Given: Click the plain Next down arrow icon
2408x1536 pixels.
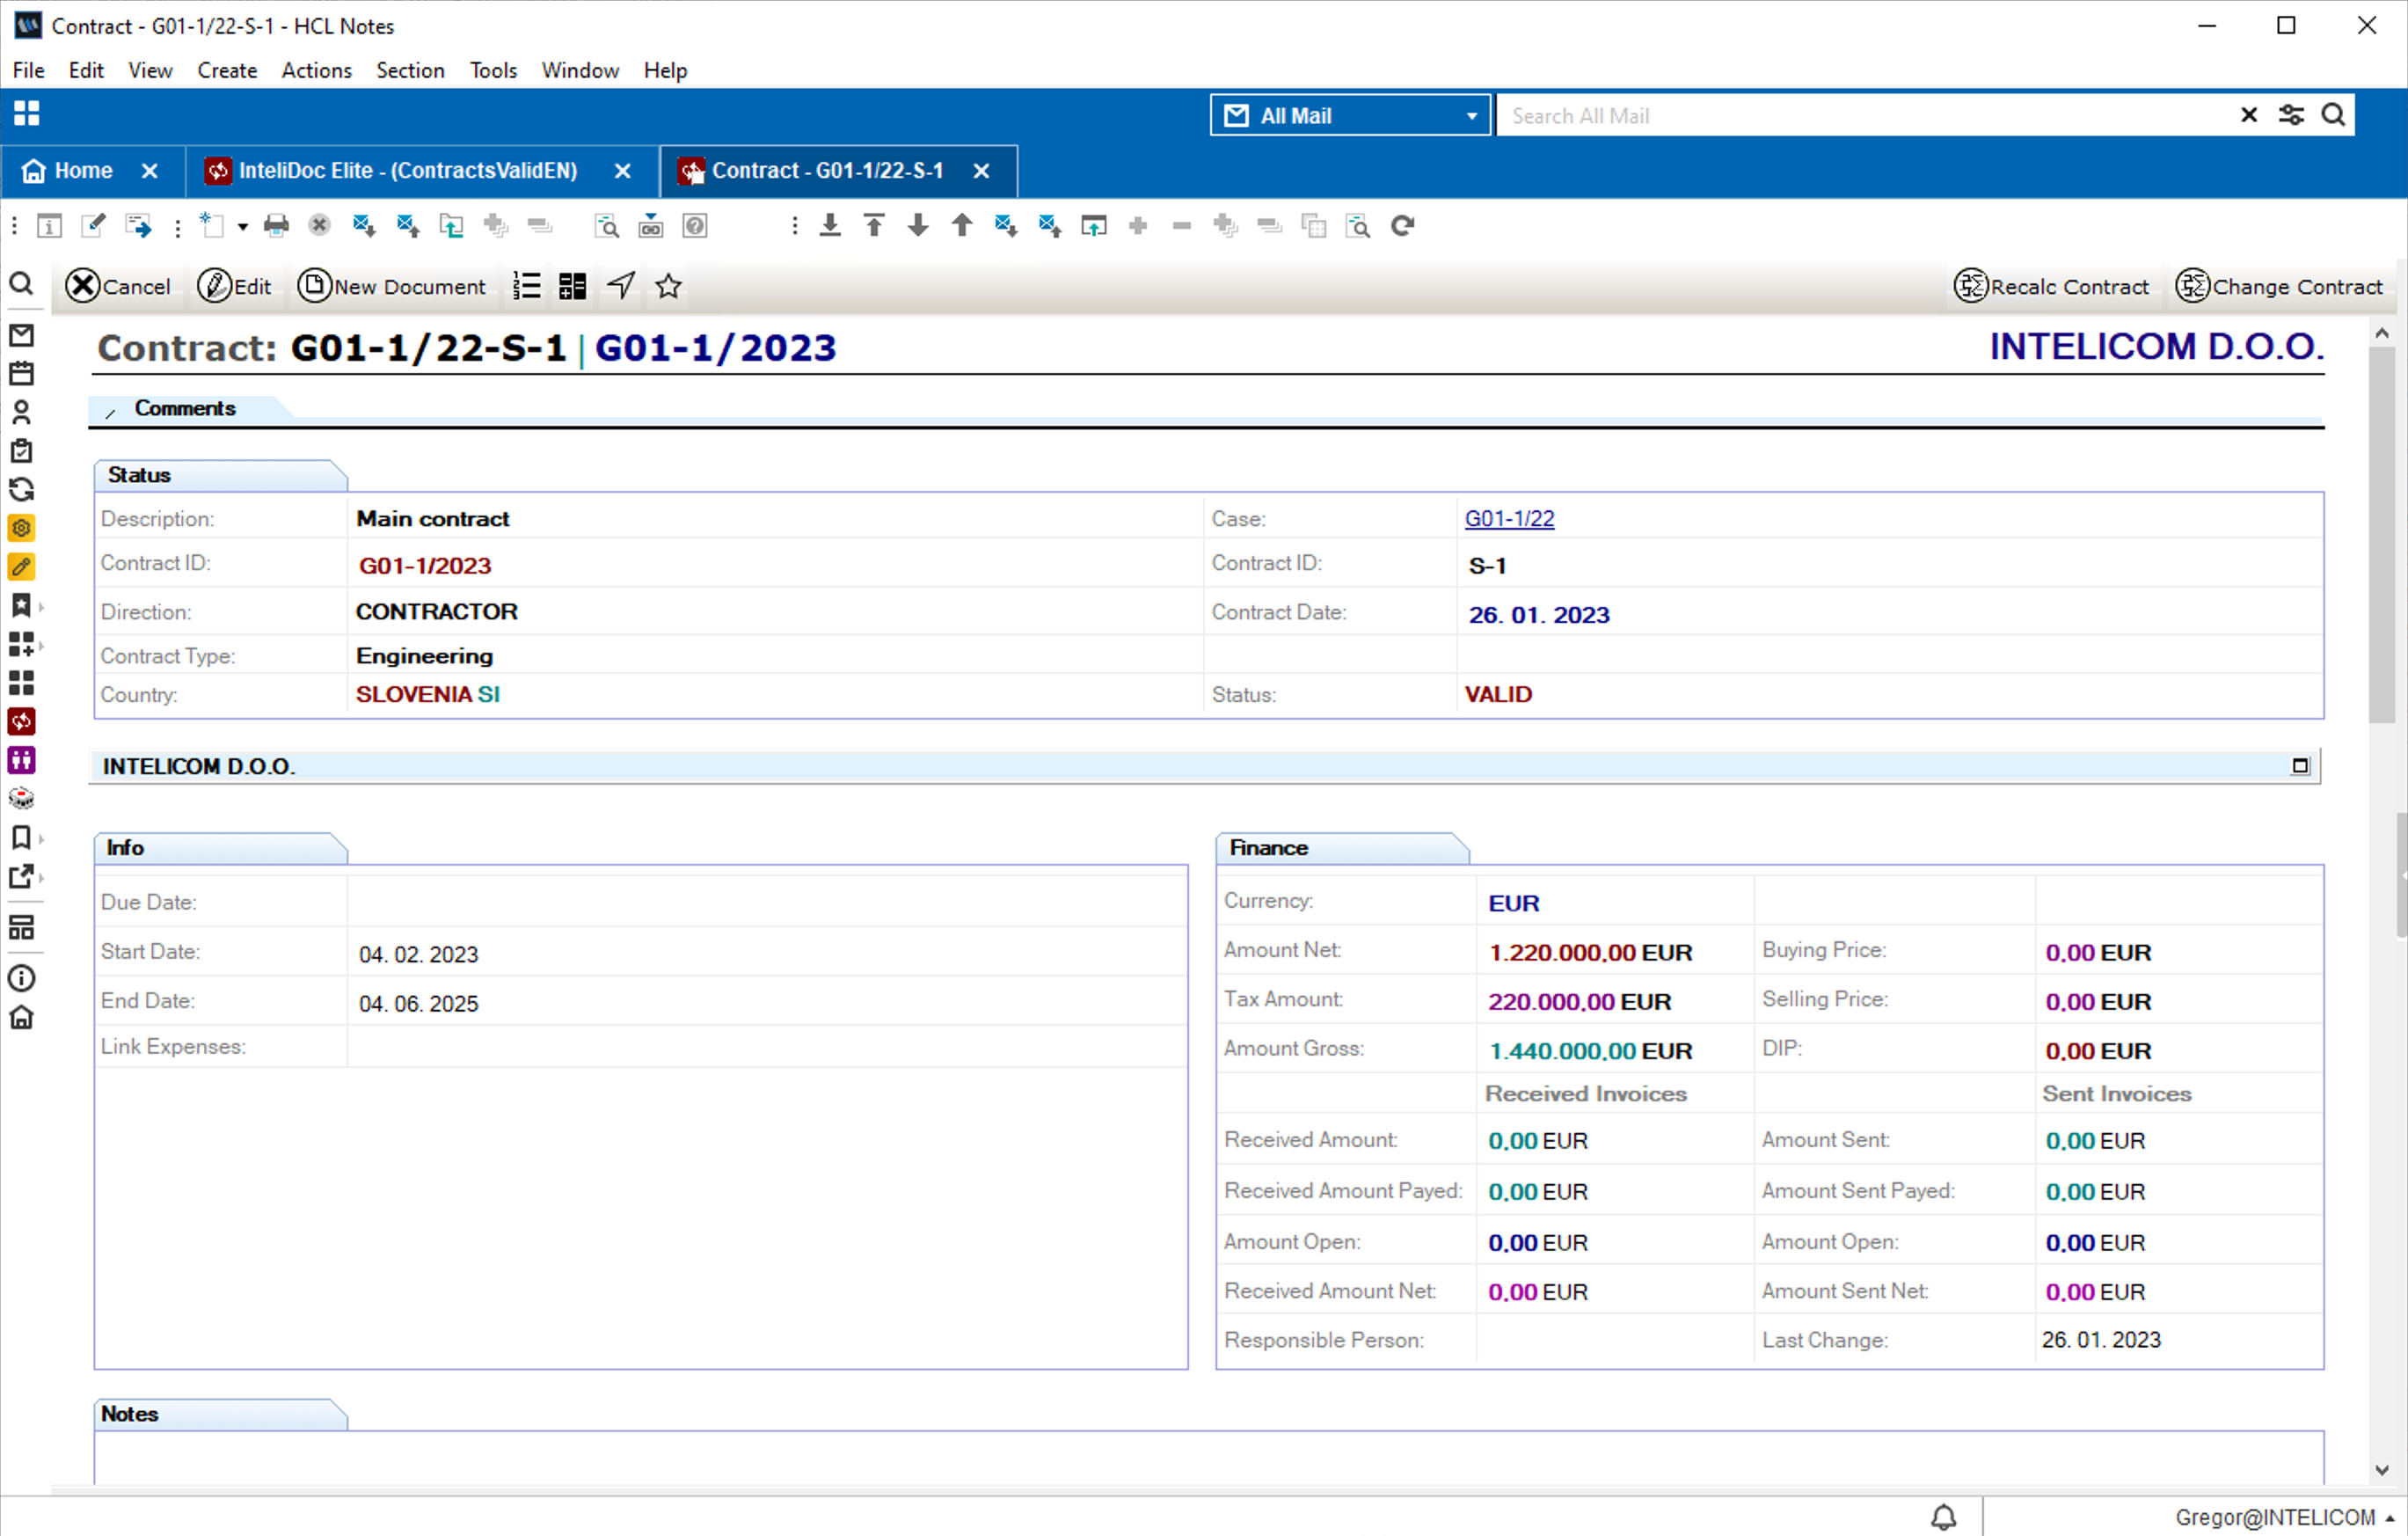Looking at the screenshot, I should 918,226.
